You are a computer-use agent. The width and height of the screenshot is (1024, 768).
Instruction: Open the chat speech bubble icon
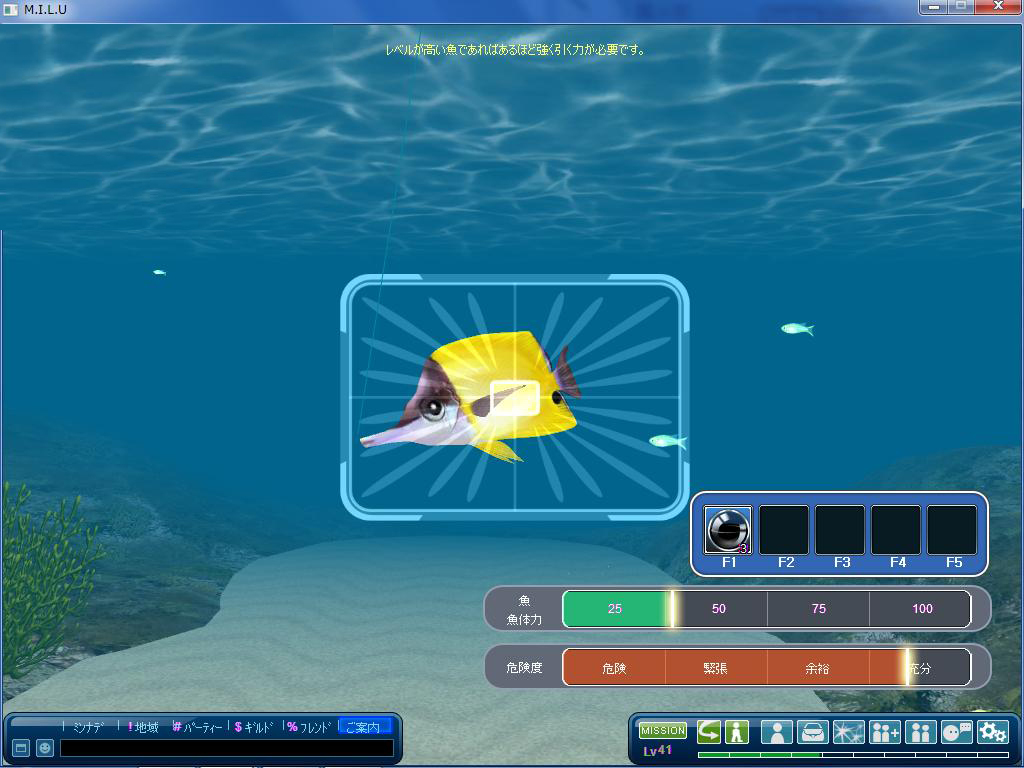pyautogui.click(x=956, y=732)
